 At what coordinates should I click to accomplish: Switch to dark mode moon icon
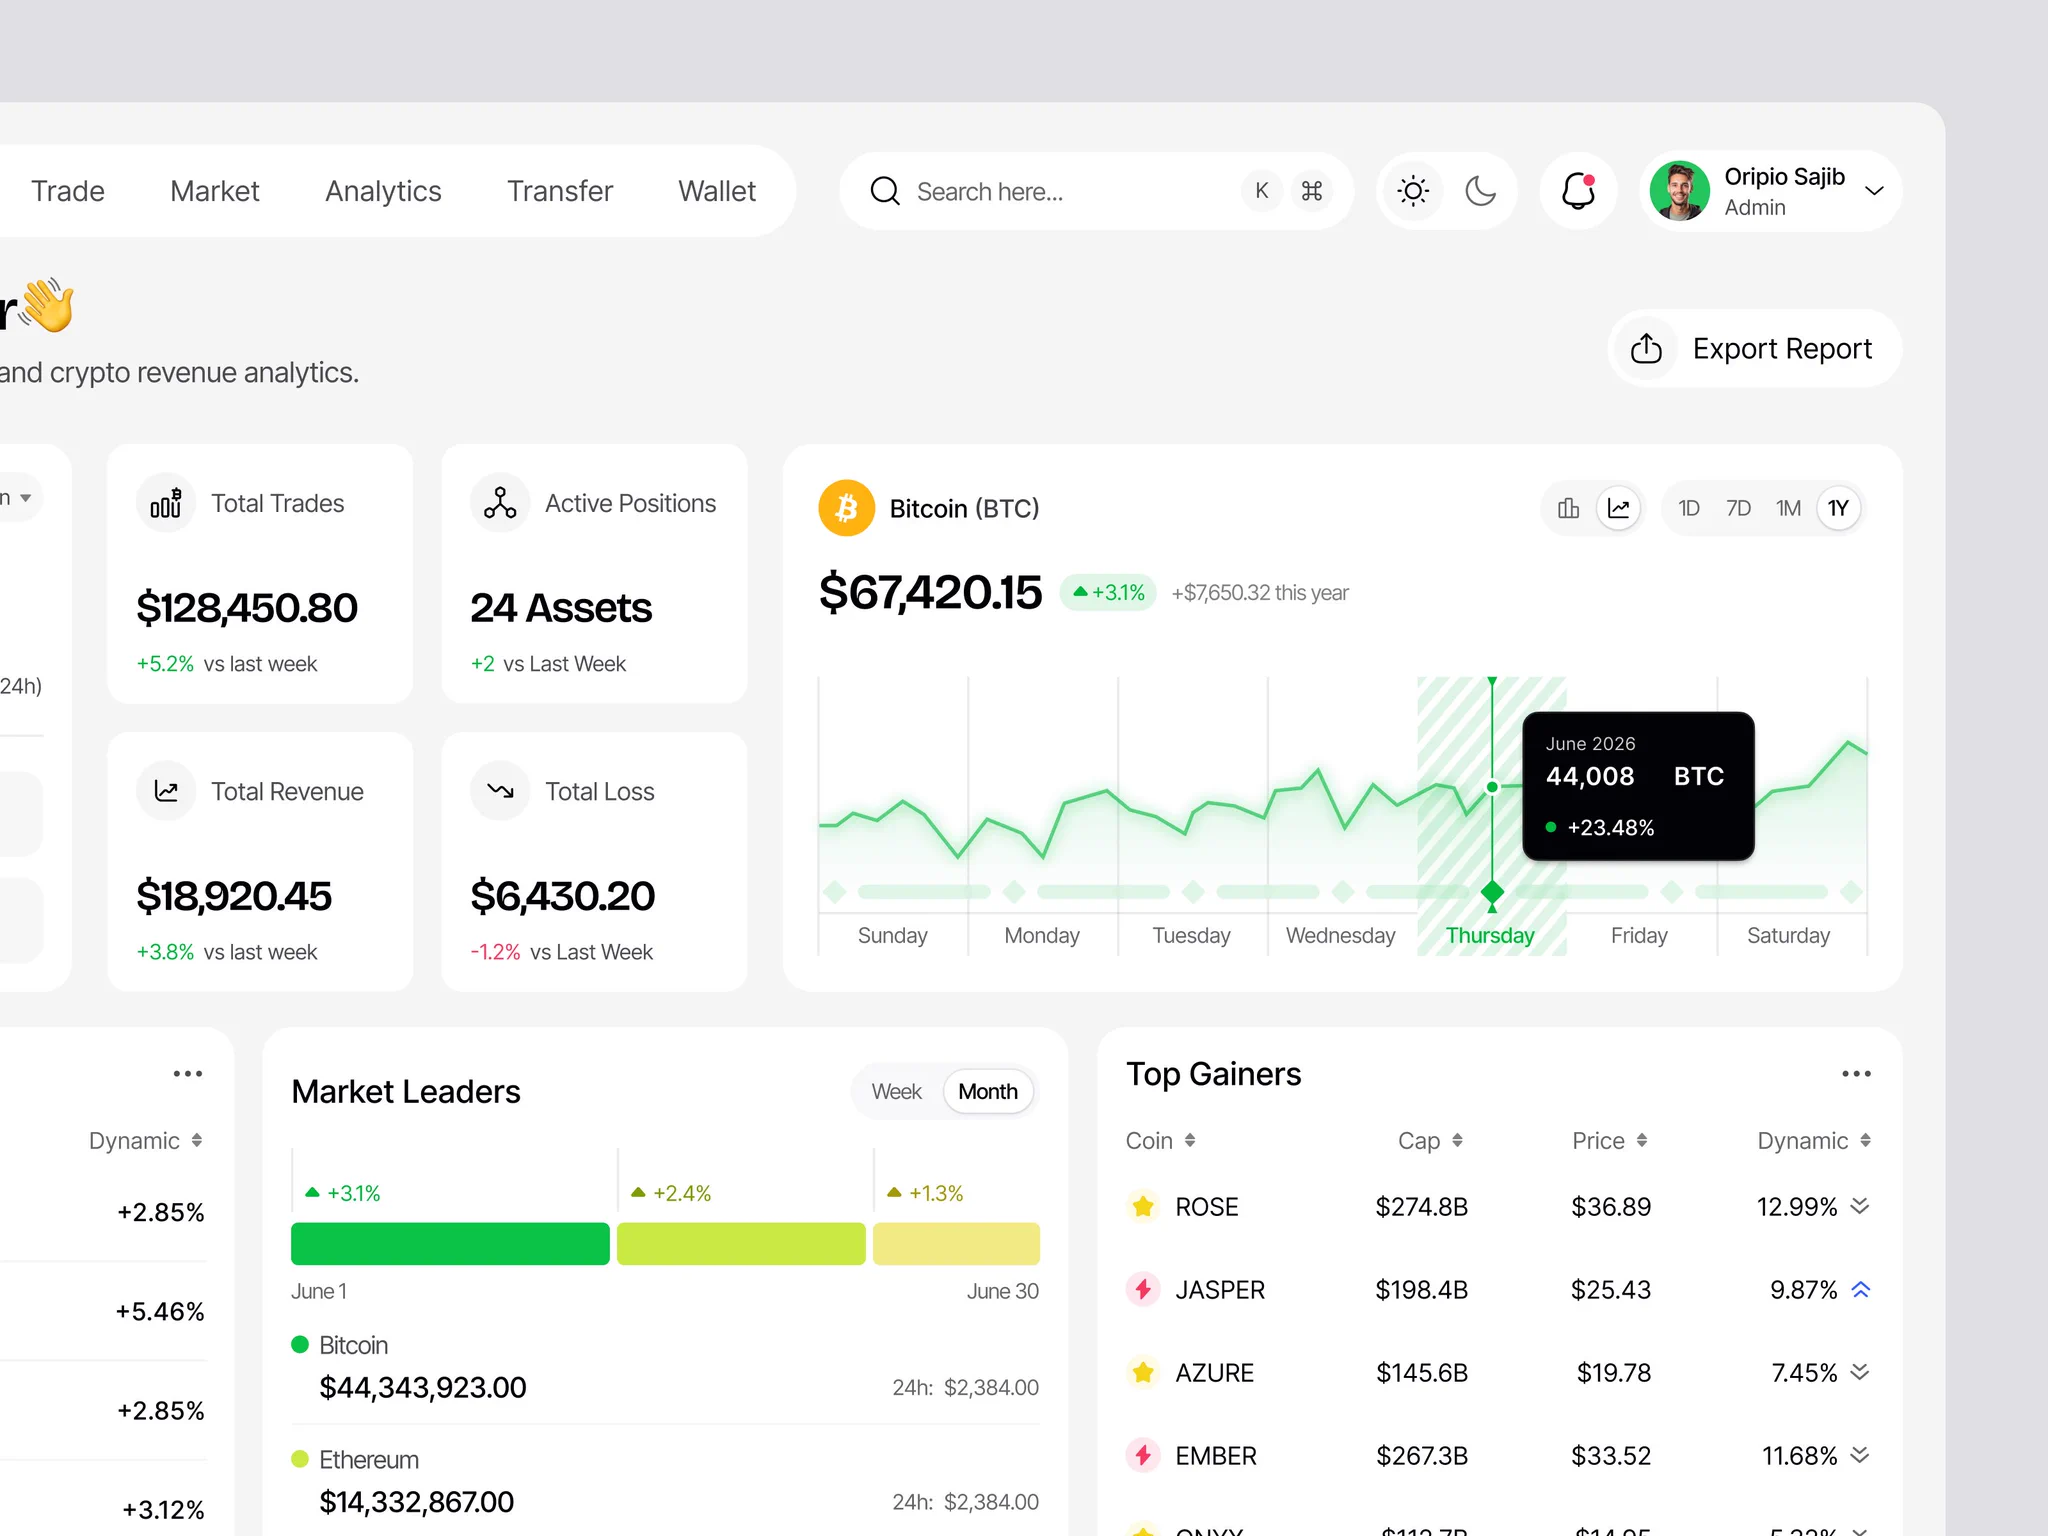(1480, 190)
